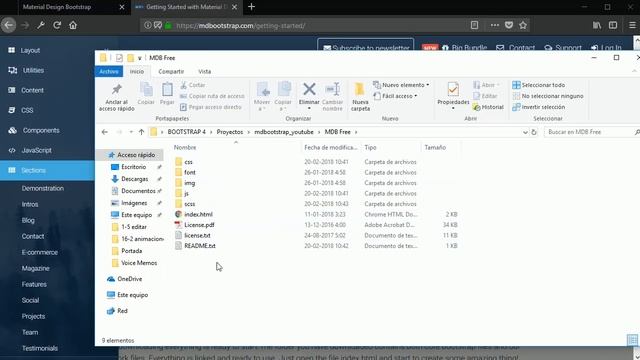Screen dimensions: 640x360
Task: Select the css folder row
Action: (x=316, y=162)
